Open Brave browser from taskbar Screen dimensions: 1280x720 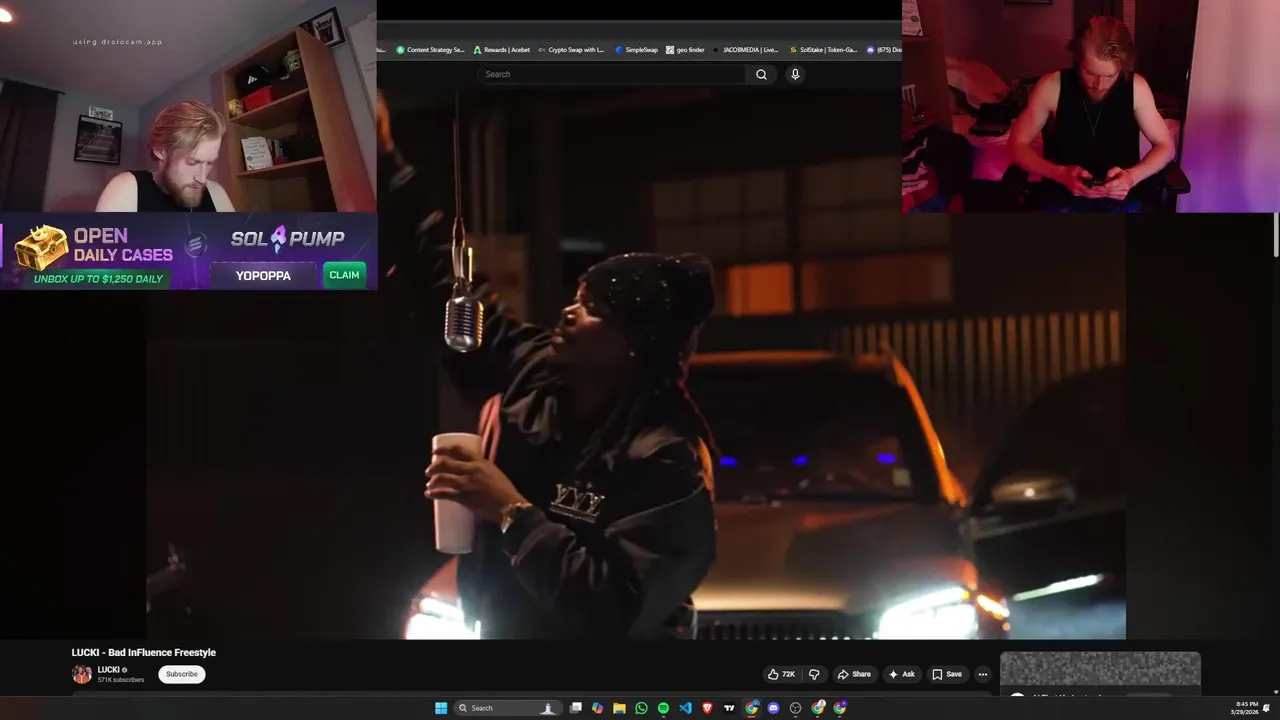click(x=708, y=708)
